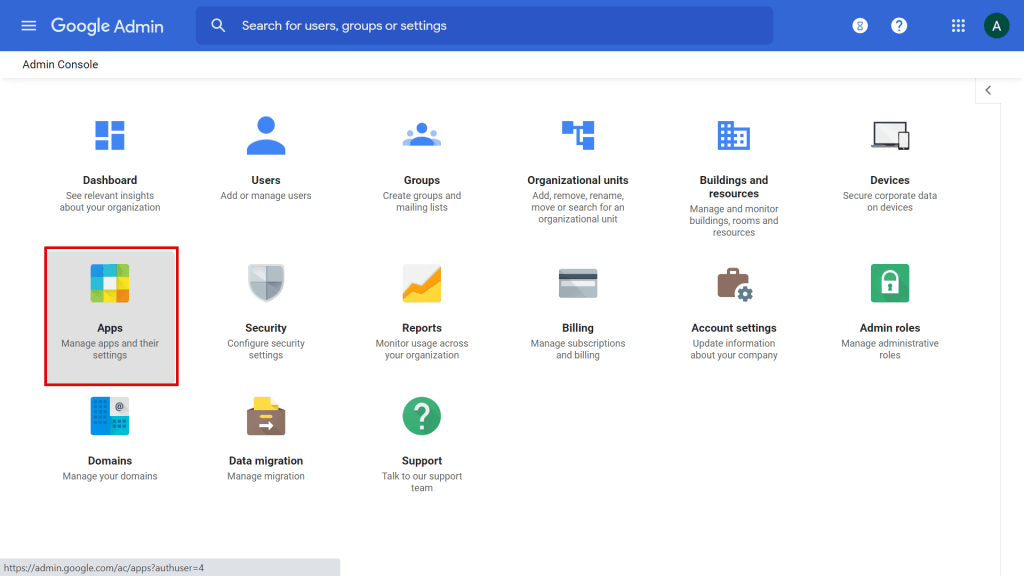Screen dimensions: 1024x576
Task: Open the Dashboard icon
Action: pos(110,135)
